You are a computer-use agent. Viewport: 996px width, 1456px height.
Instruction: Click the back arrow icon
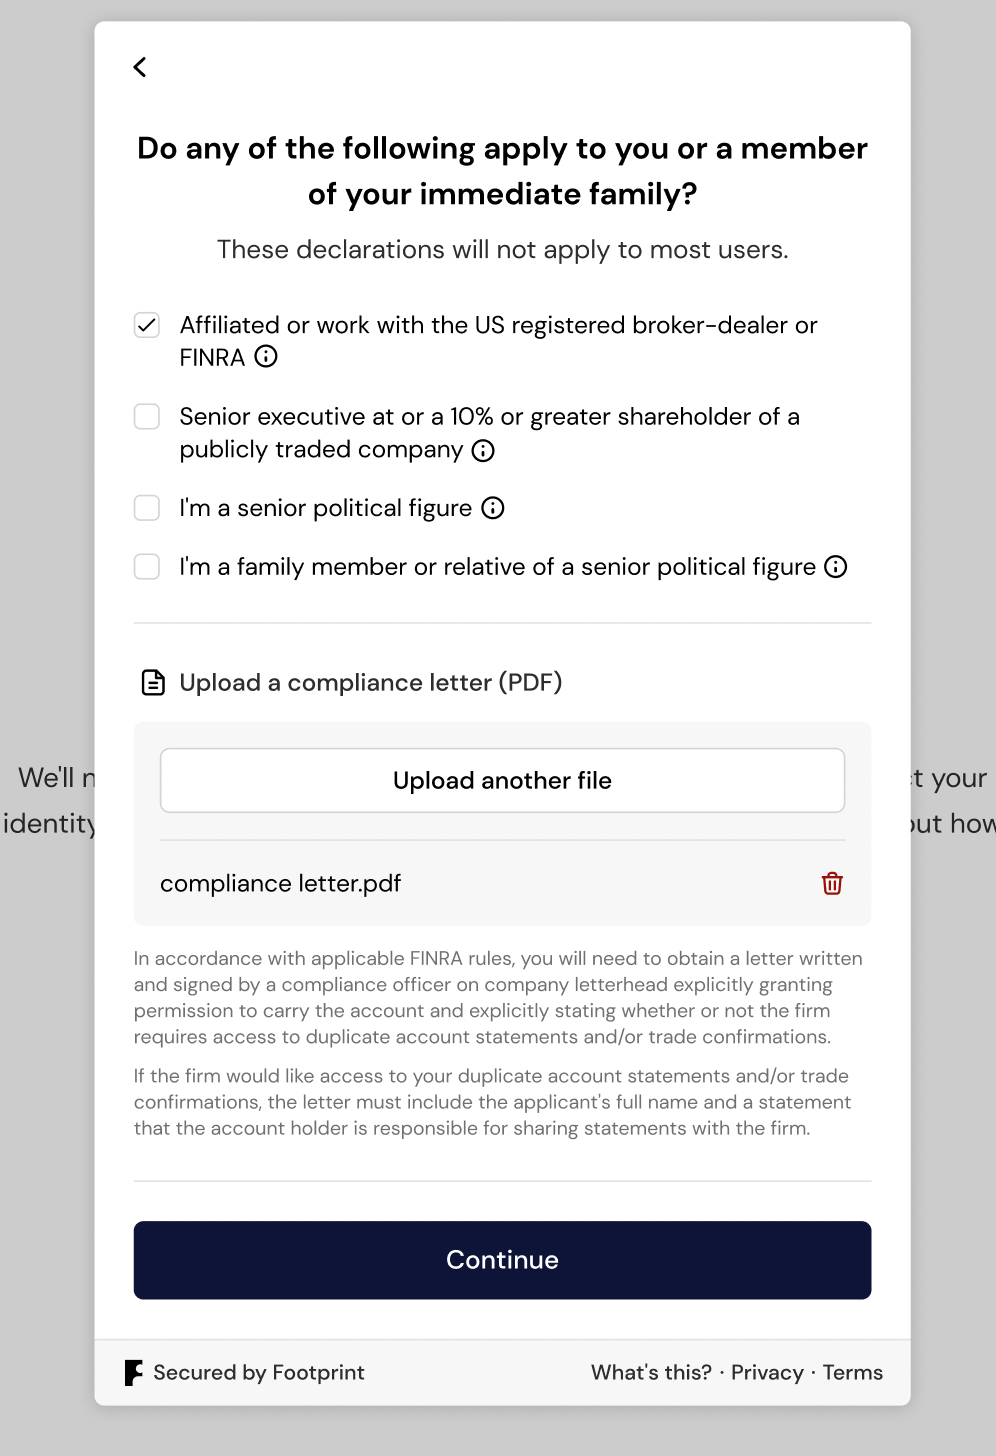tap(140, 67)
